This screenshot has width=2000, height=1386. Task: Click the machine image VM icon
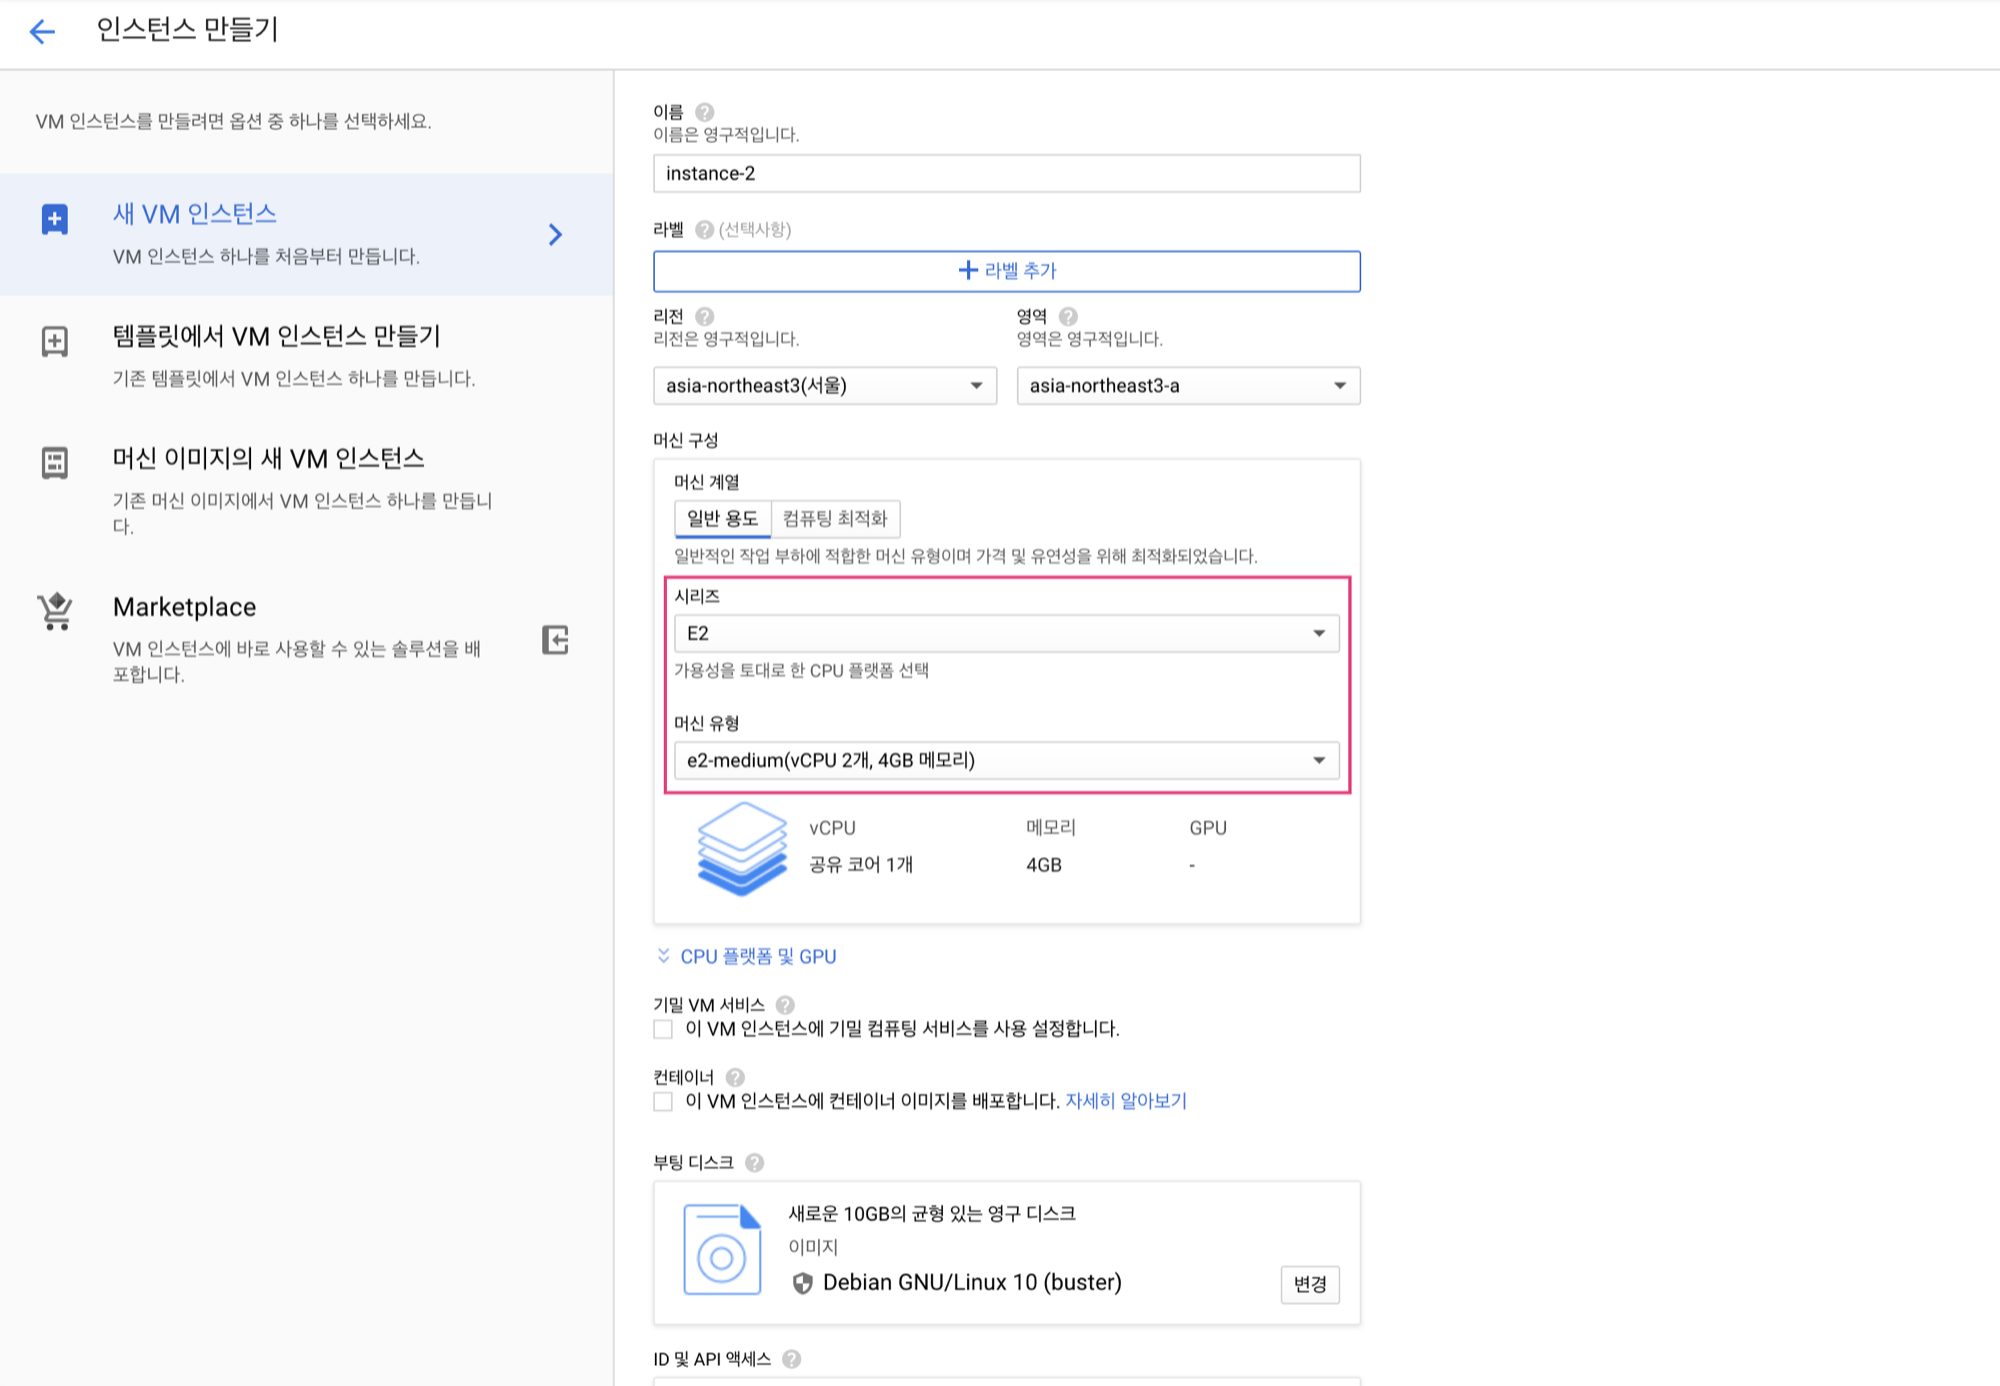coord(55,463)
